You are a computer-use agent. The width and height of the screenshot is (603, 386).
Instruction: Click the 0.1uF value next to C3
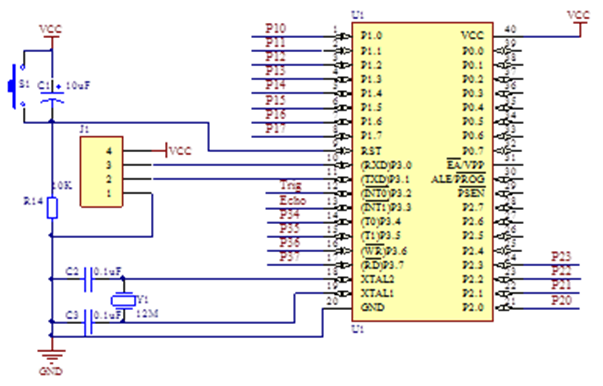[x=108, y=315]
